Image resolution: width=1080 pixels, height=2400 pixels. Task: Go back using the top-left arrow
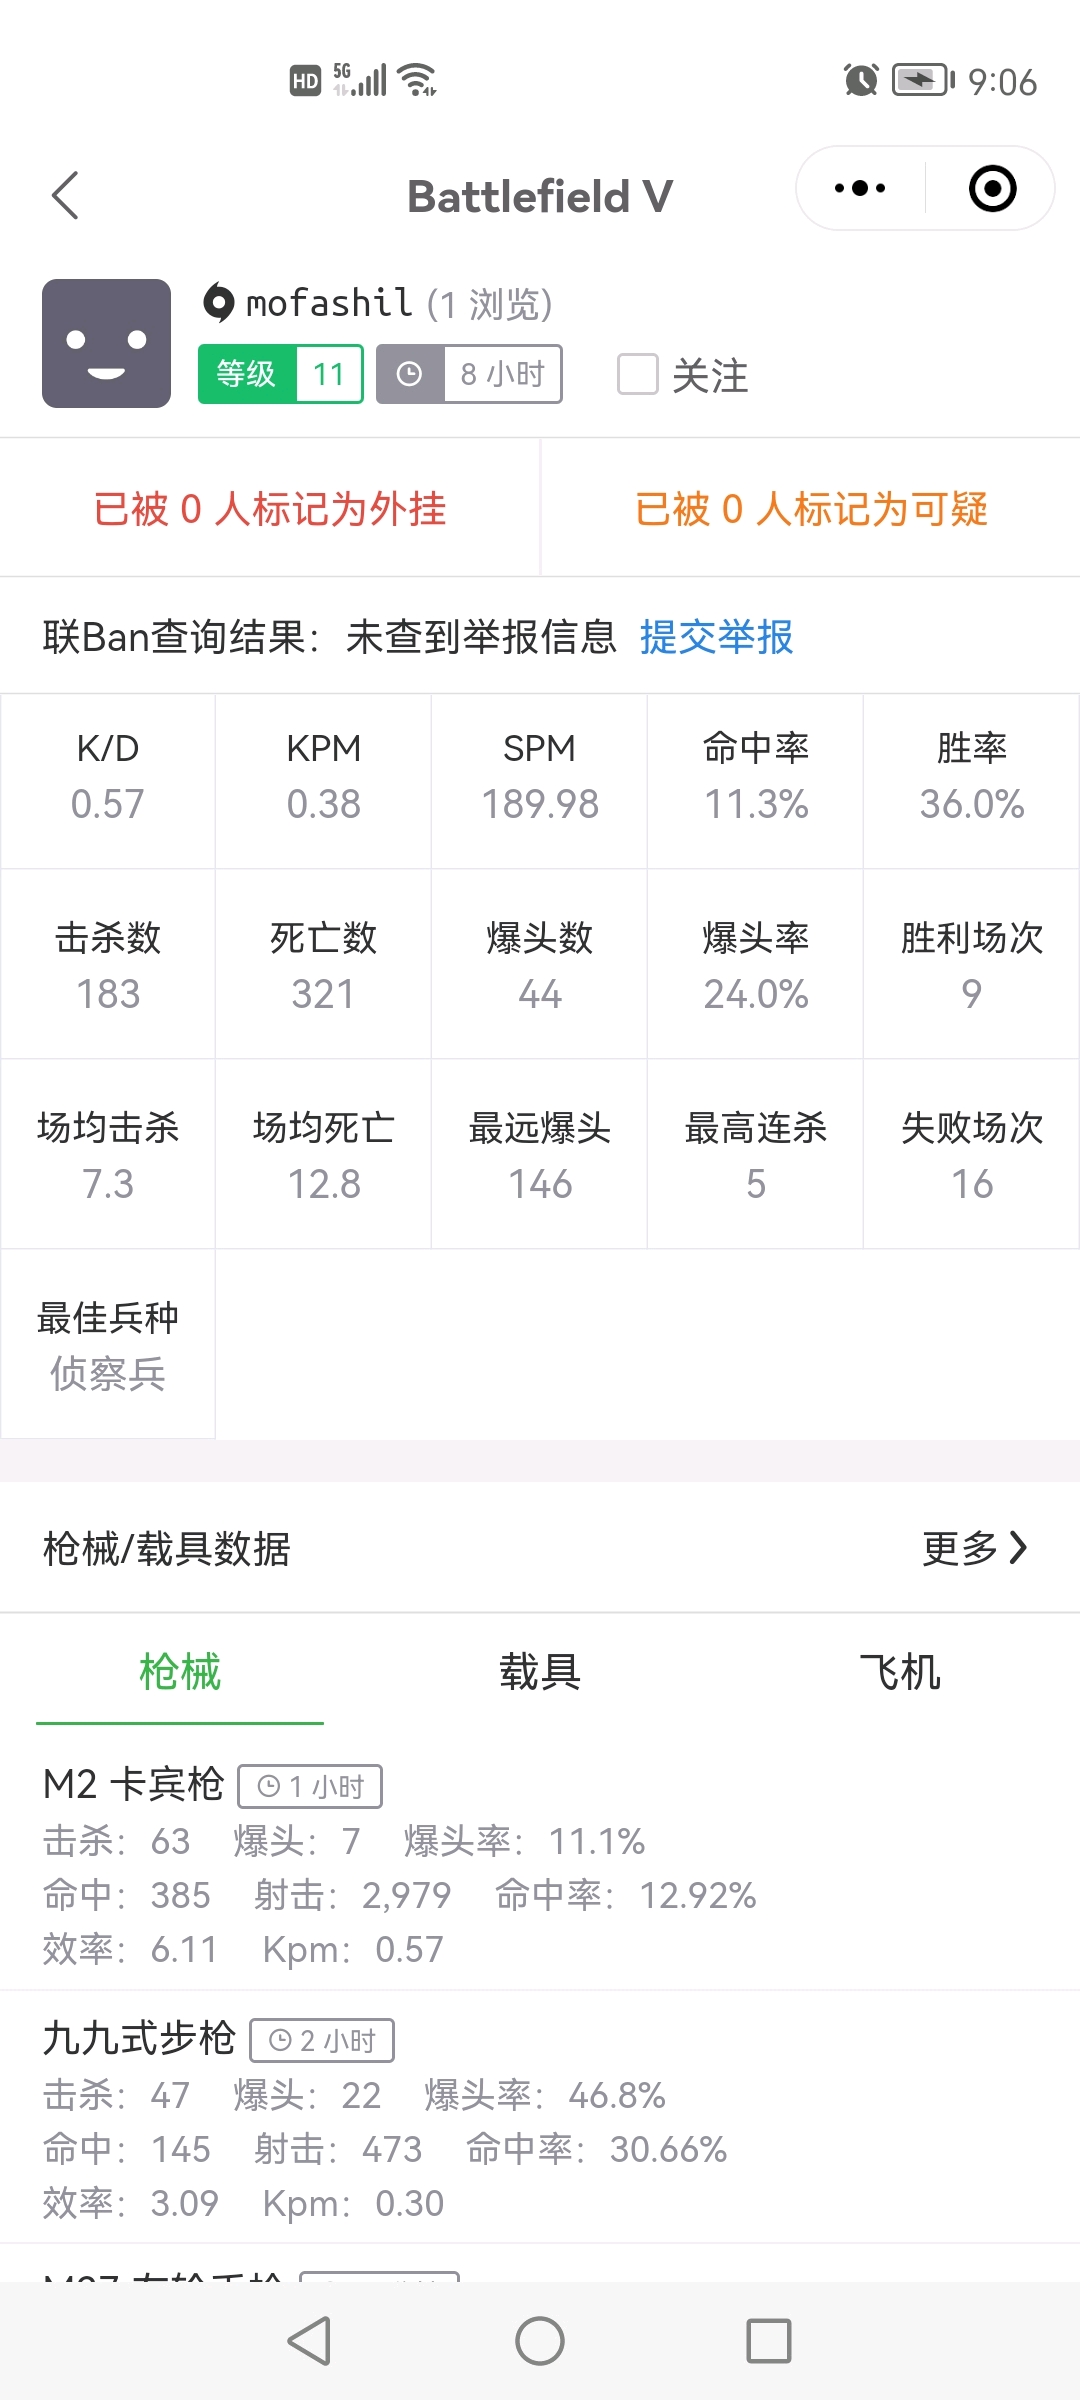pos(65,195)
